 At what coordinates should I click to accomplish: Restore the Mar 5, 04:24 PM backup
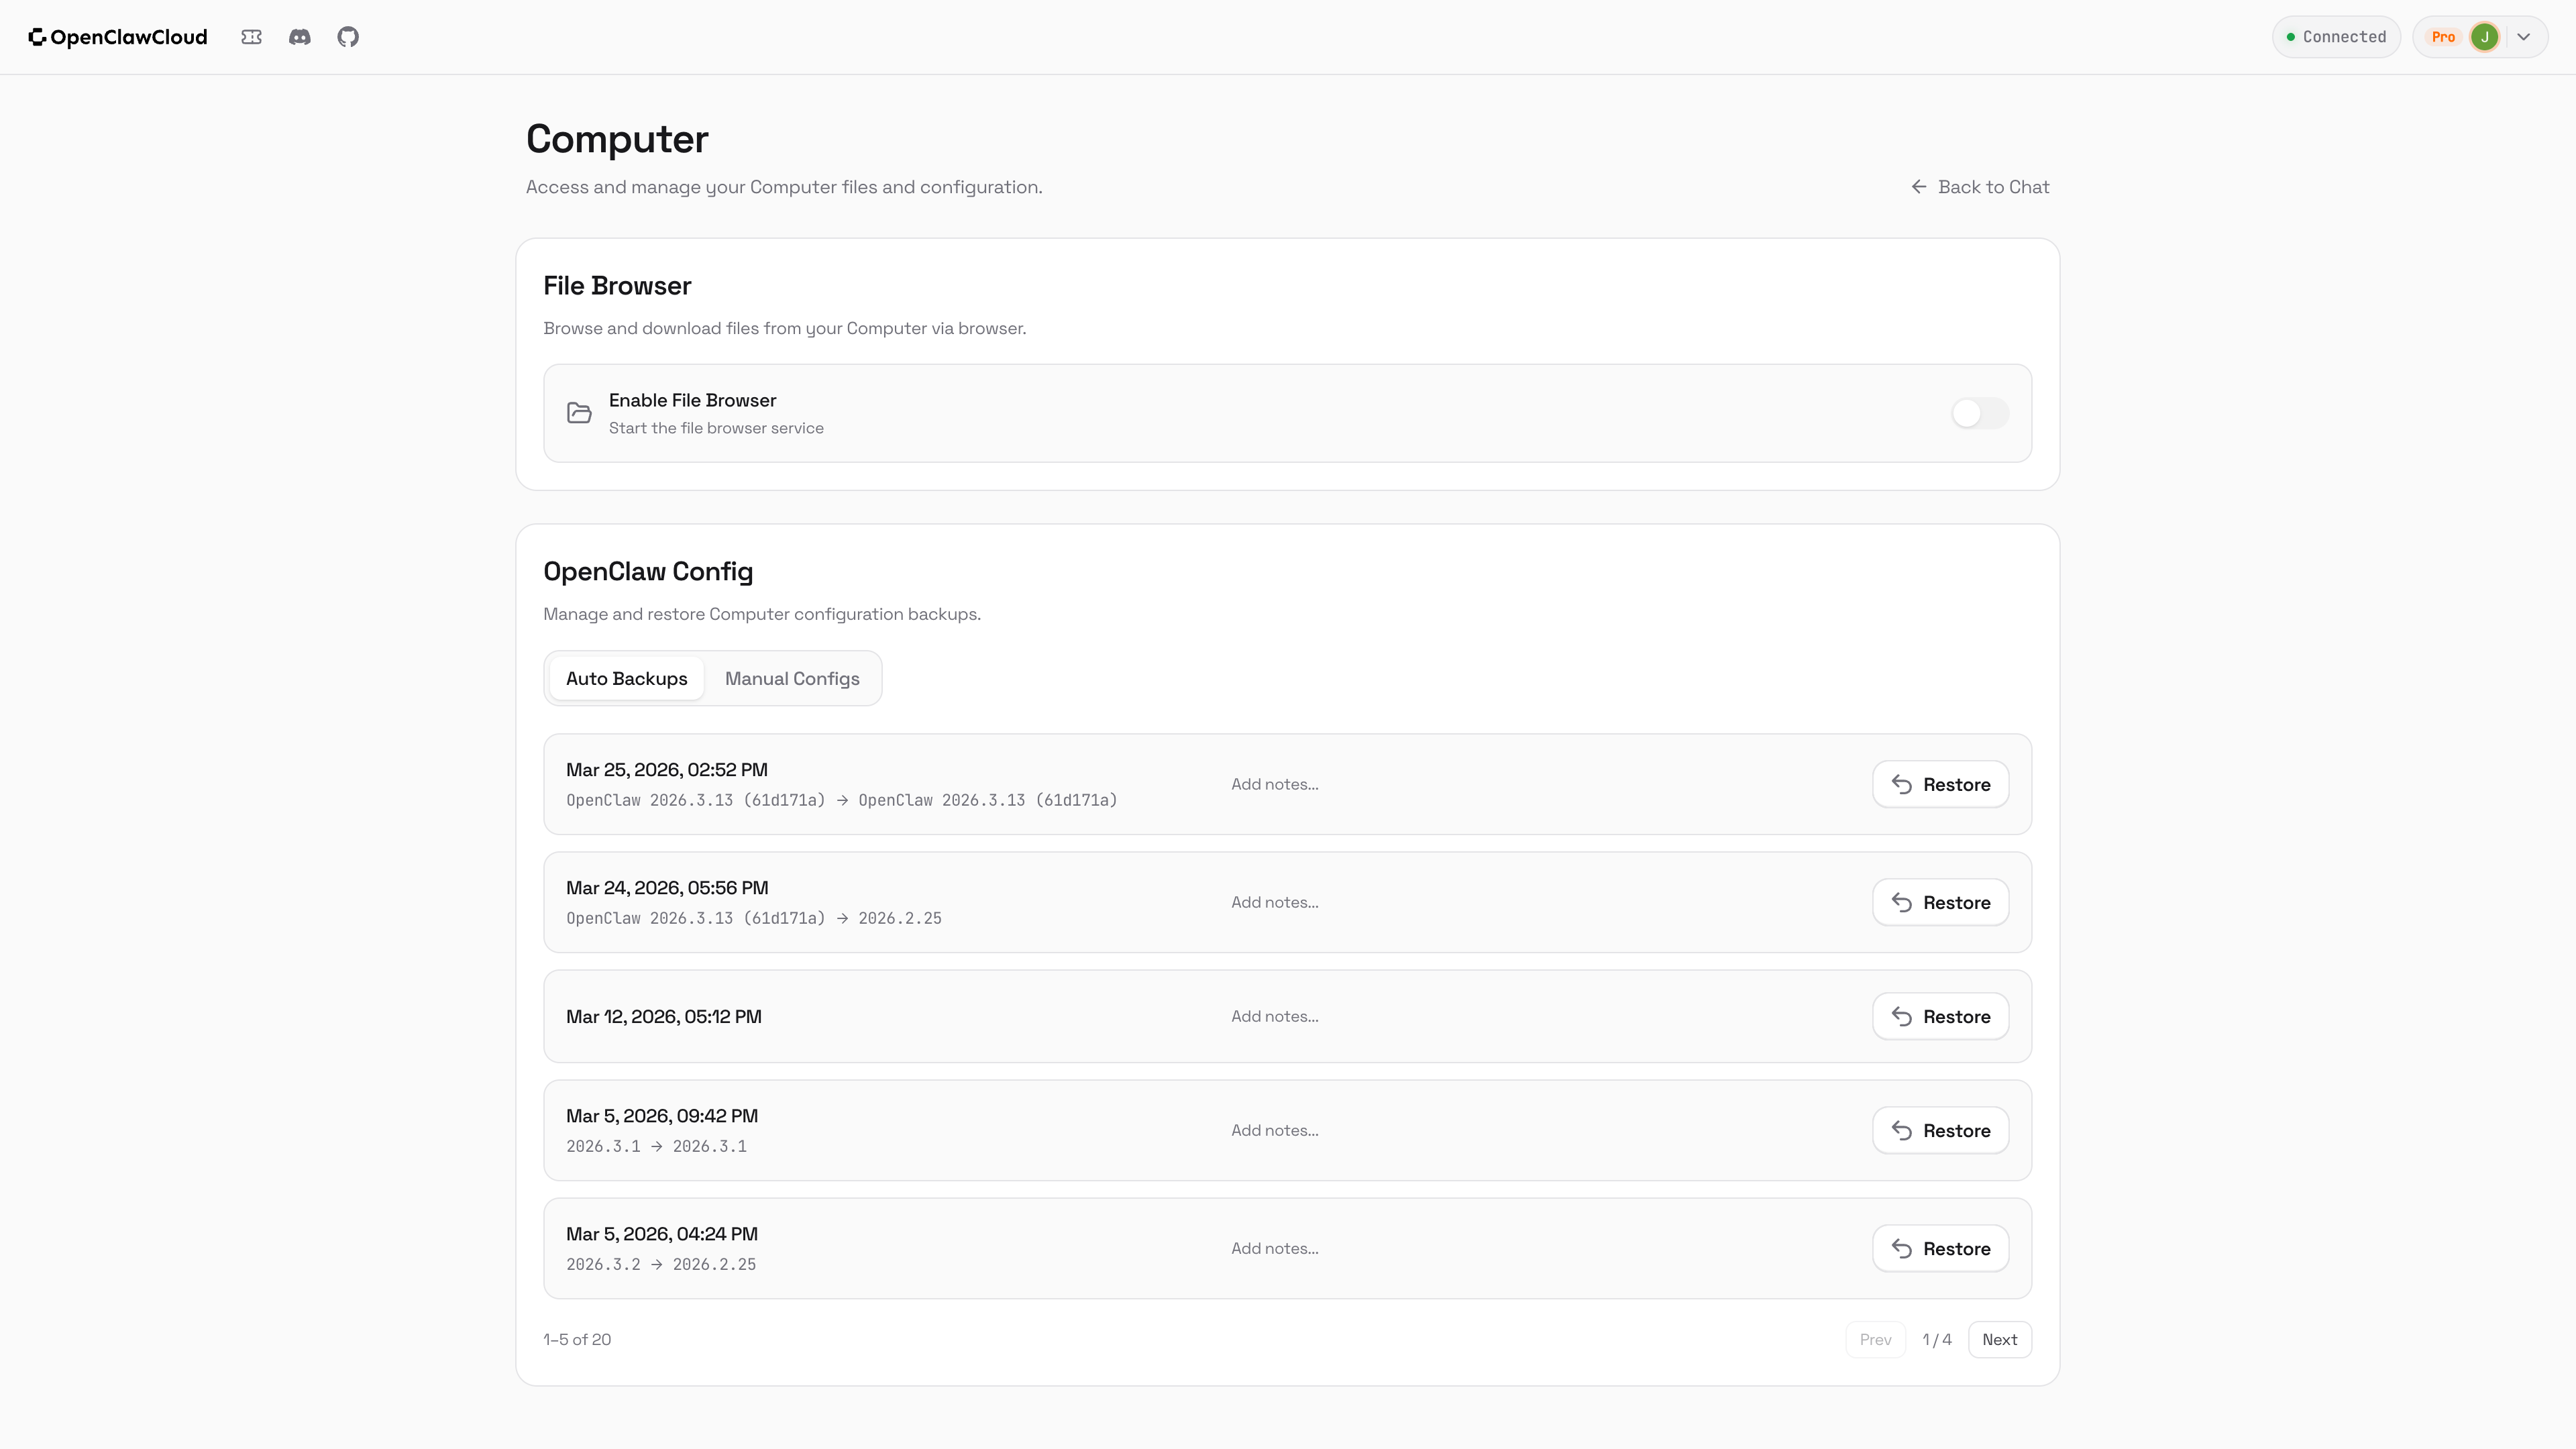click(1940, 1248)
